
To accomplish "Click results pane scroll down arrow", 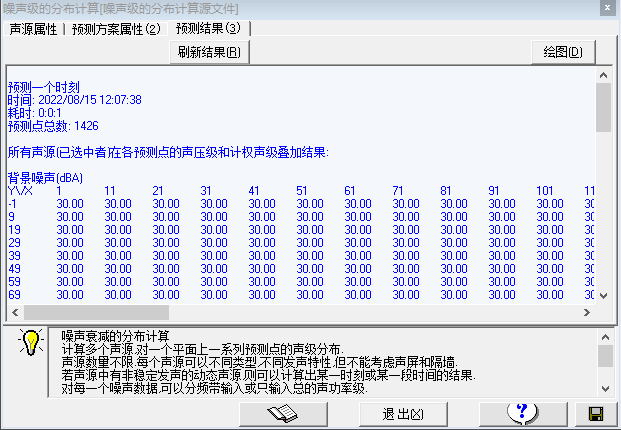I will point(604,296).
